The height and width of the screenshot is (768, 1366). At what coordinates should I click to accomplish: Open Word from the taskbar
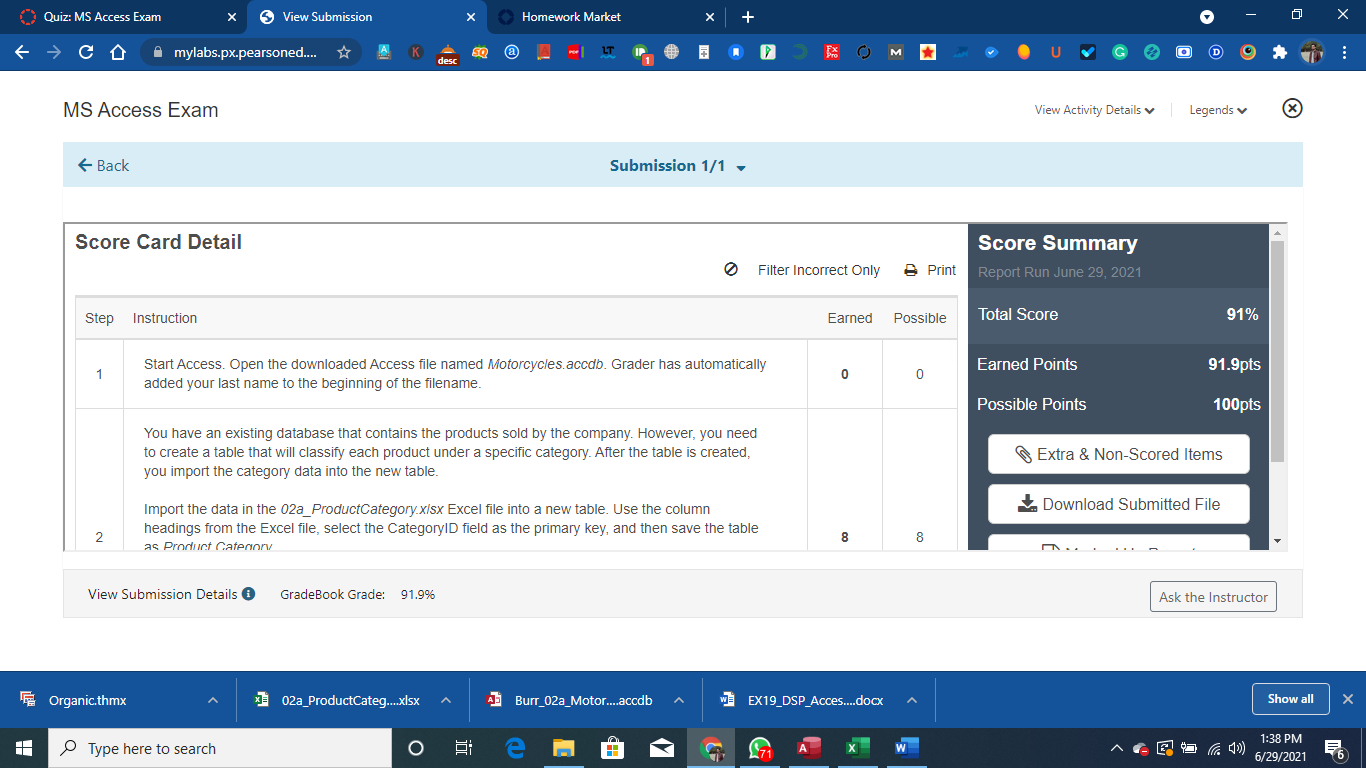tap(906, 748)
